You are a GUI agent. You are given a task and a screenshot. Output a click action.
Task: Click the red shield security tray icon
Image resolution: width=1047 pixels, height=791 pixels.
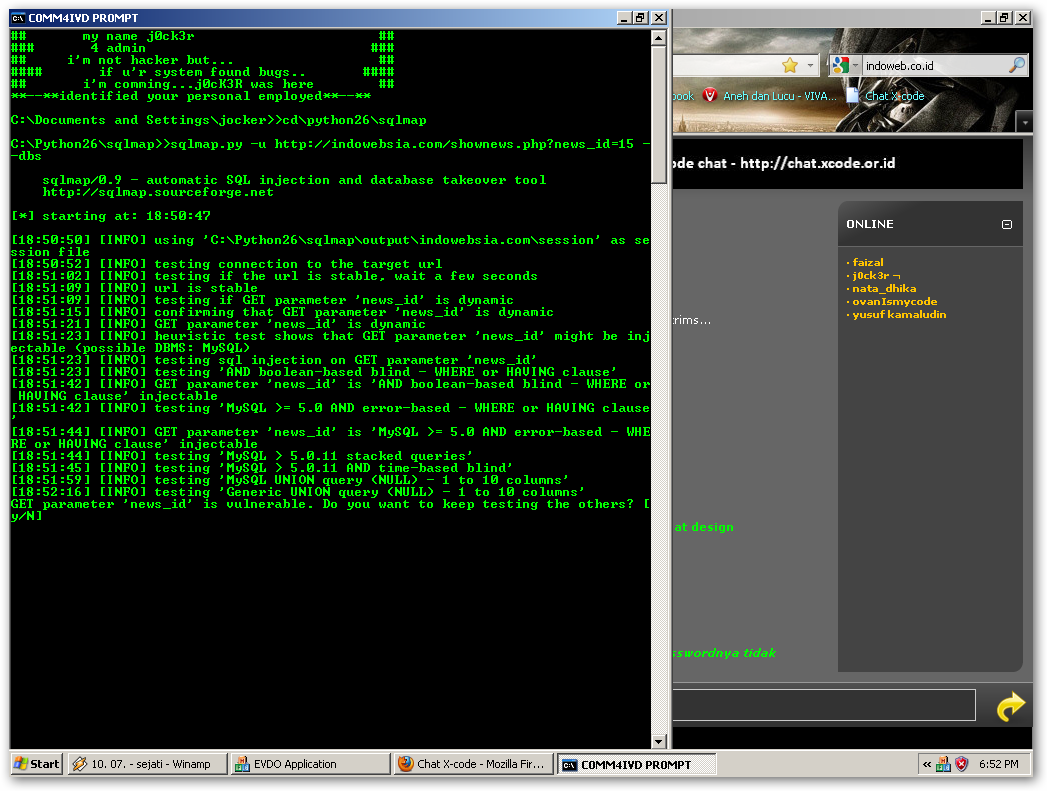pos(962,764)
